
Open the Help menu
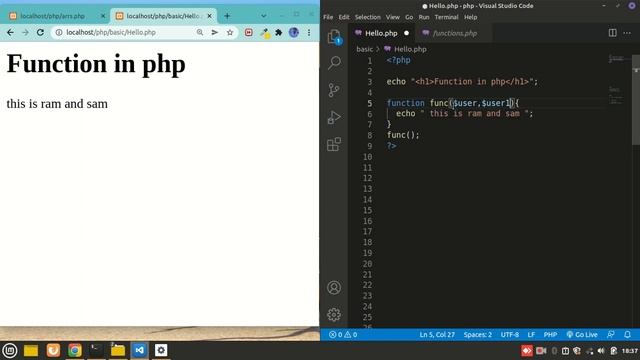point(470,17)
